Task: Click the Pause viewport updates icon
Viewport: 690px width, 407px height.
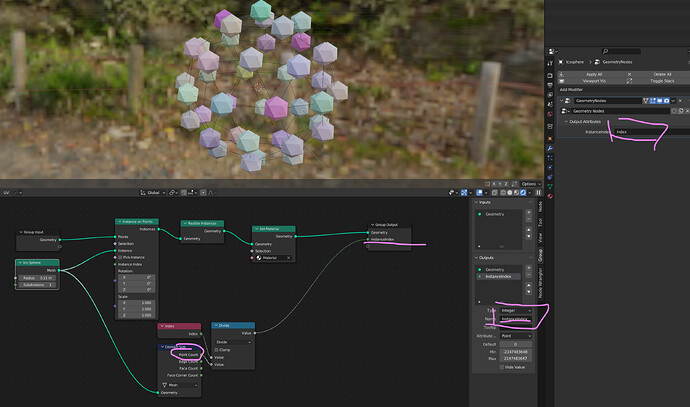Action: coord(538,192)
